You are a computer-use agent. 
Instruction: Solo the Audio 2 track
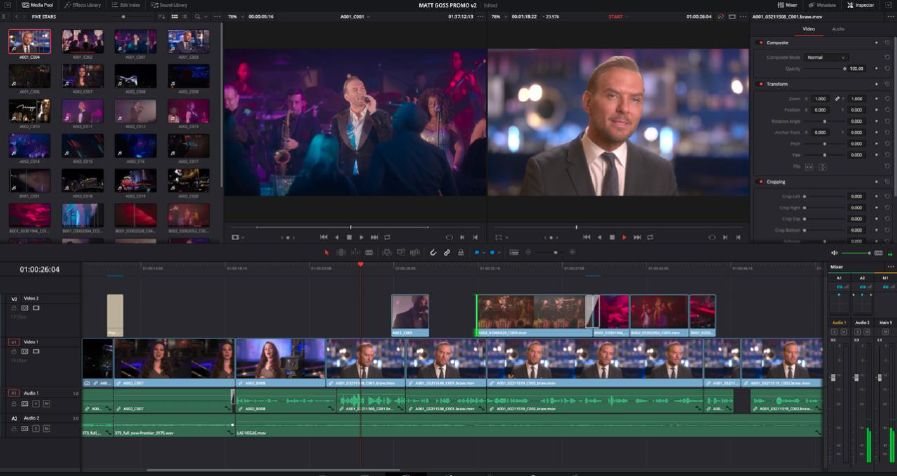point(35,428)
